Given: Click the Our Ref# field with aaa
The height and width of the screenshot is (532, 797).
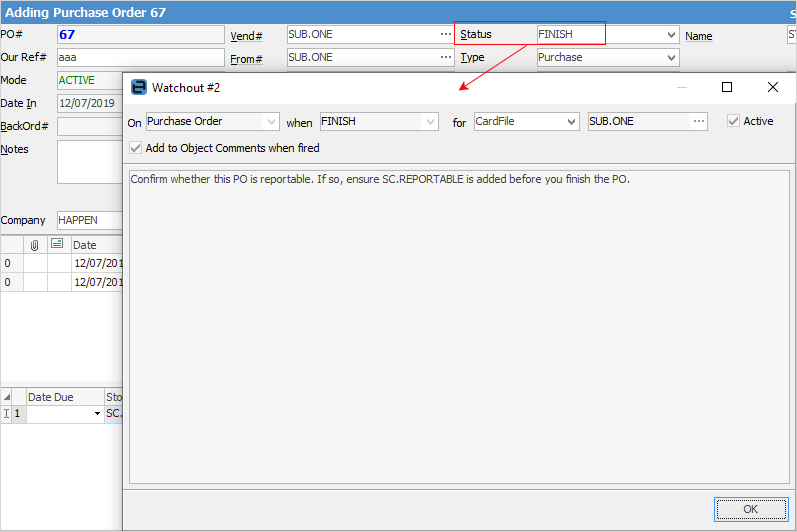Looking at the screenshot, I should click(x=140, y=57).
